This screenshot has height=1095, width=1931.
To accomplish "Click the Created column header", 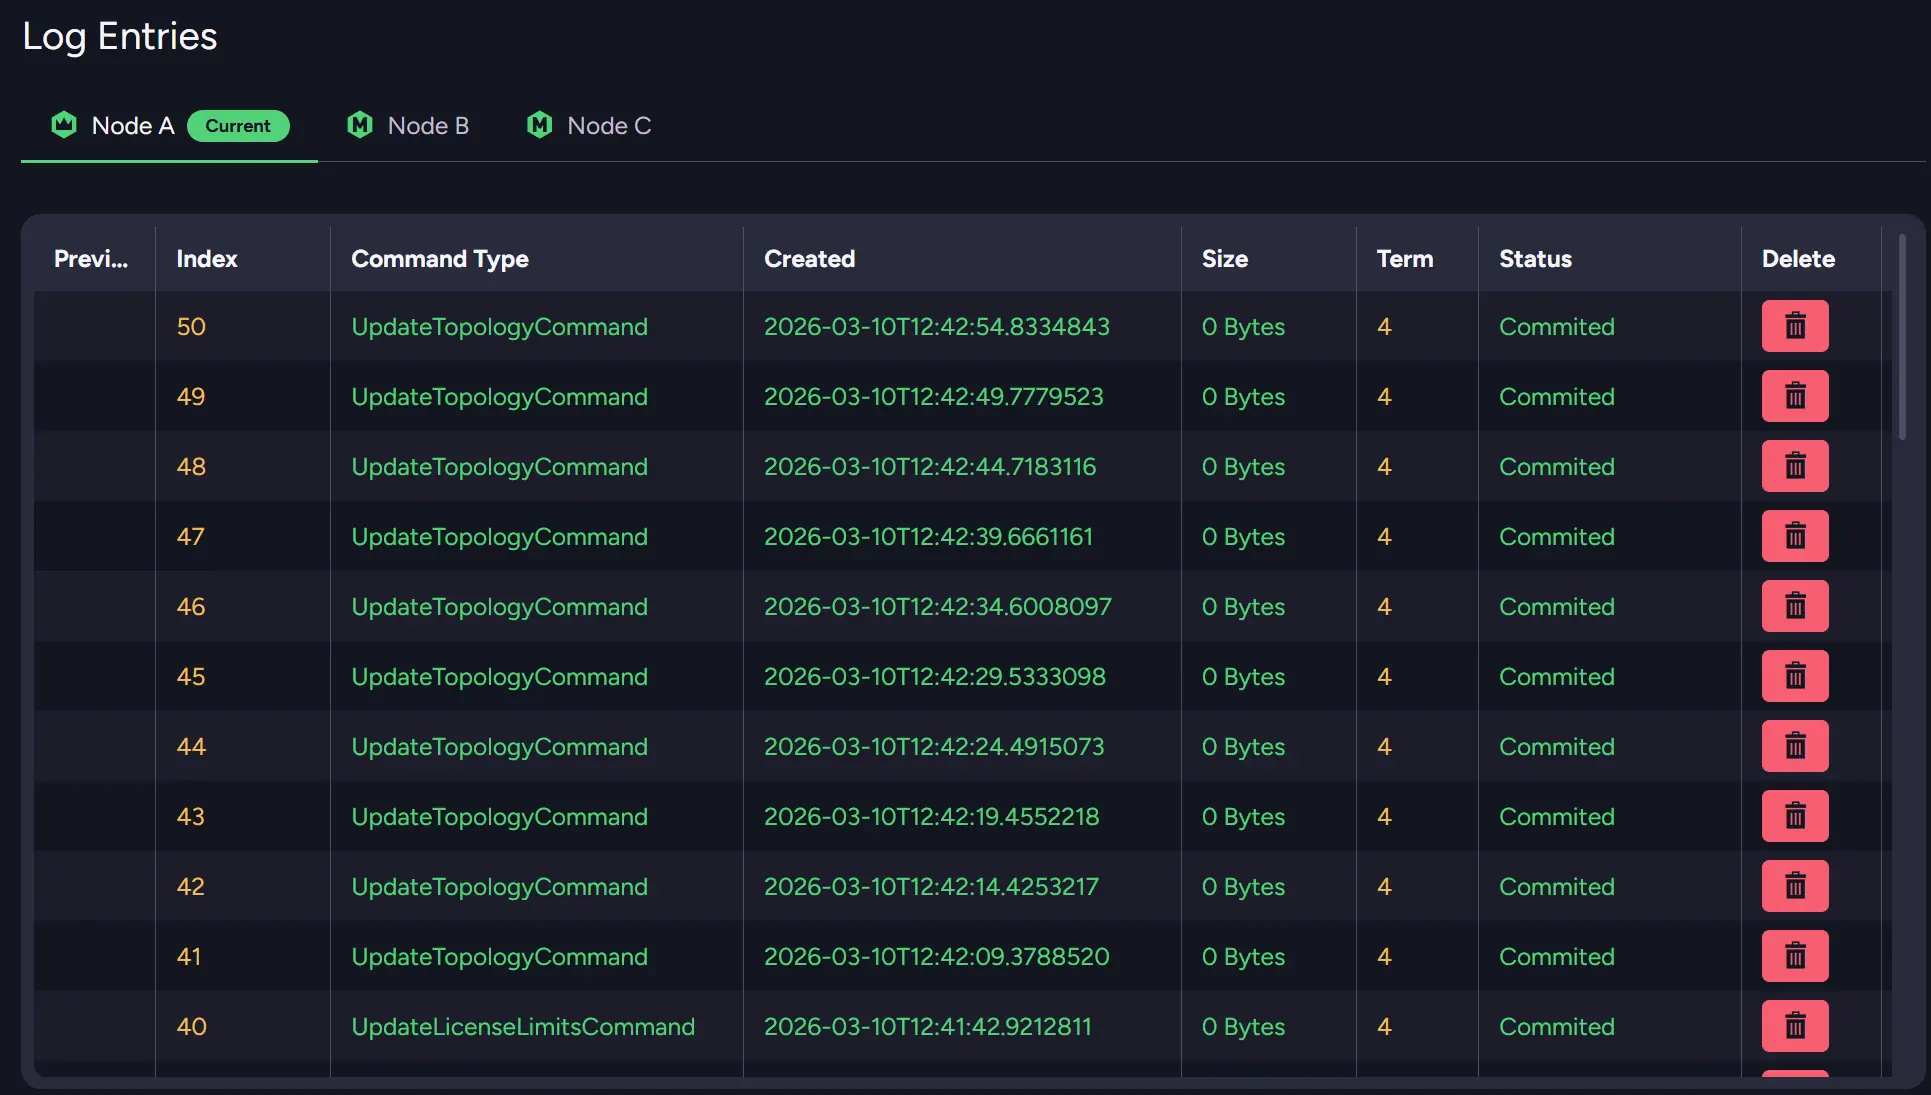I will point(809,259).
